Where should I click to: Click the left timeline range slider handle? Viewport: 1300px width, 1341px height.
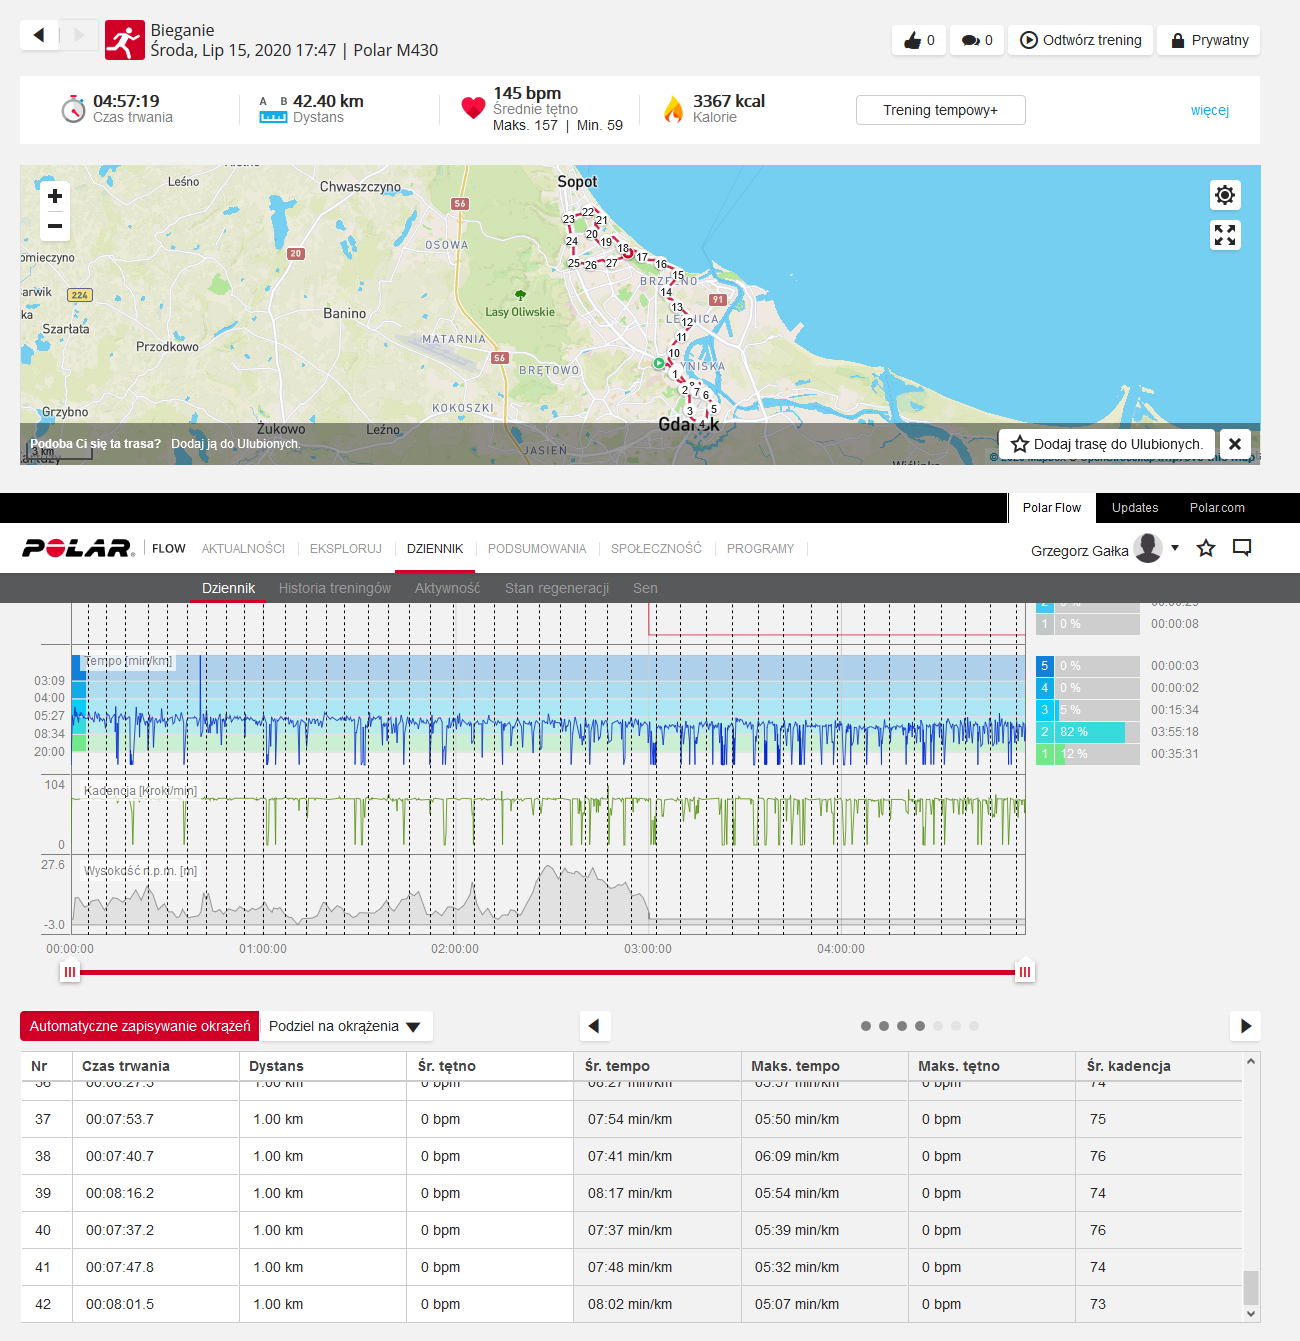(69, 972)
